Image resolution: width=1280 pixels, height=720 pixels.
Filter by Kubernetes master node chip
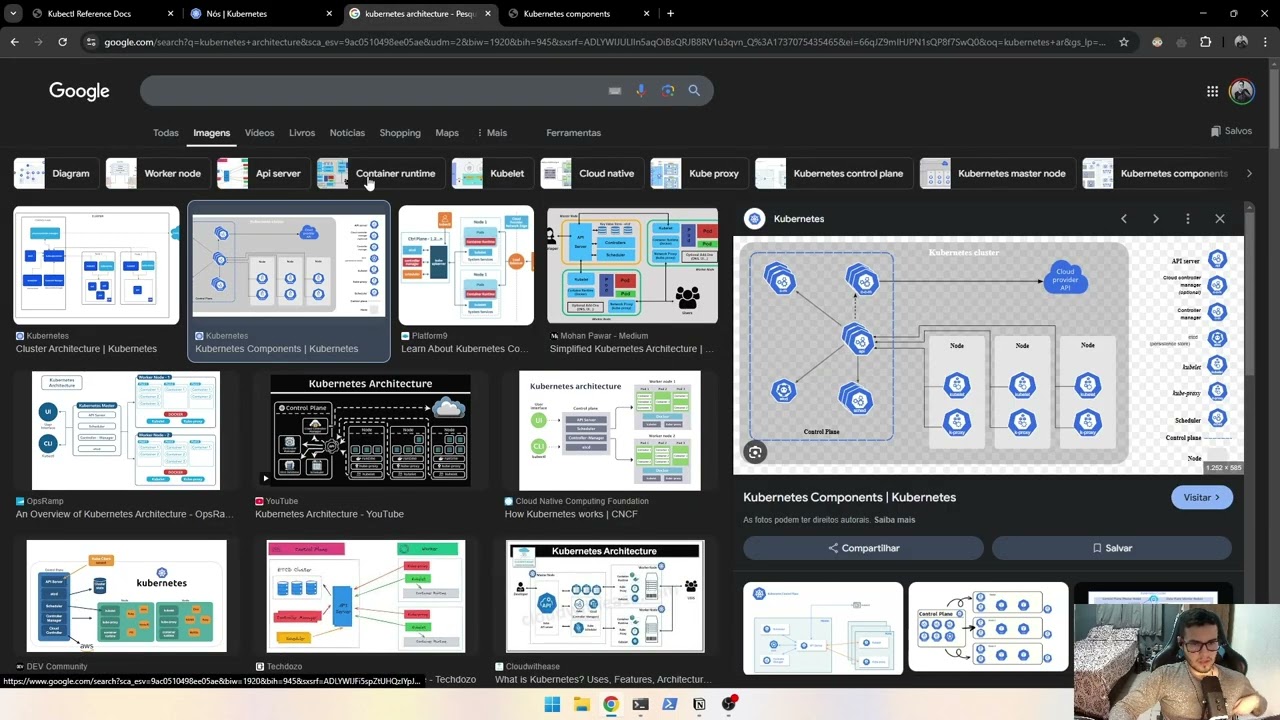pos(998,173)
